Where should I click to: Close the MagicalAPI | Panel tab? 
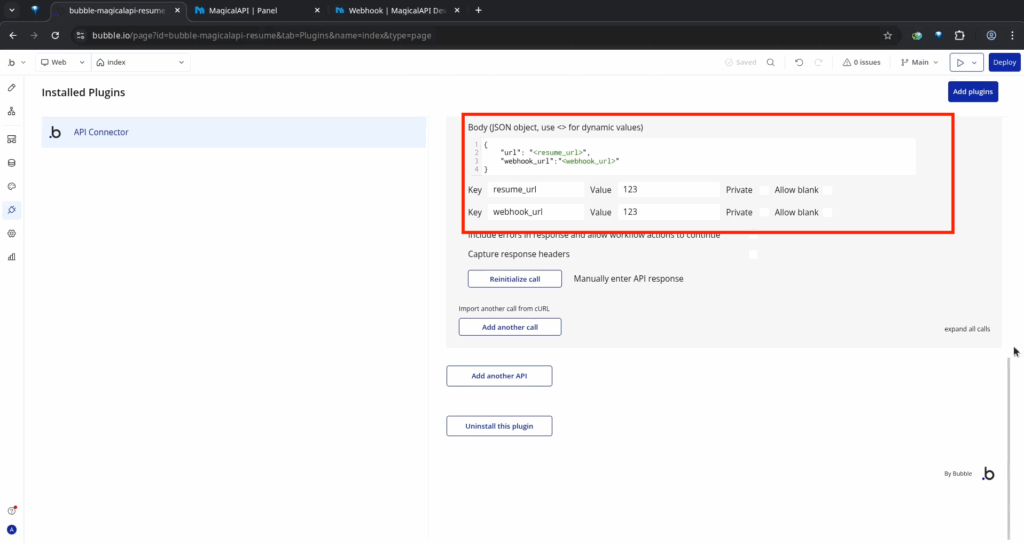(317, 10)
